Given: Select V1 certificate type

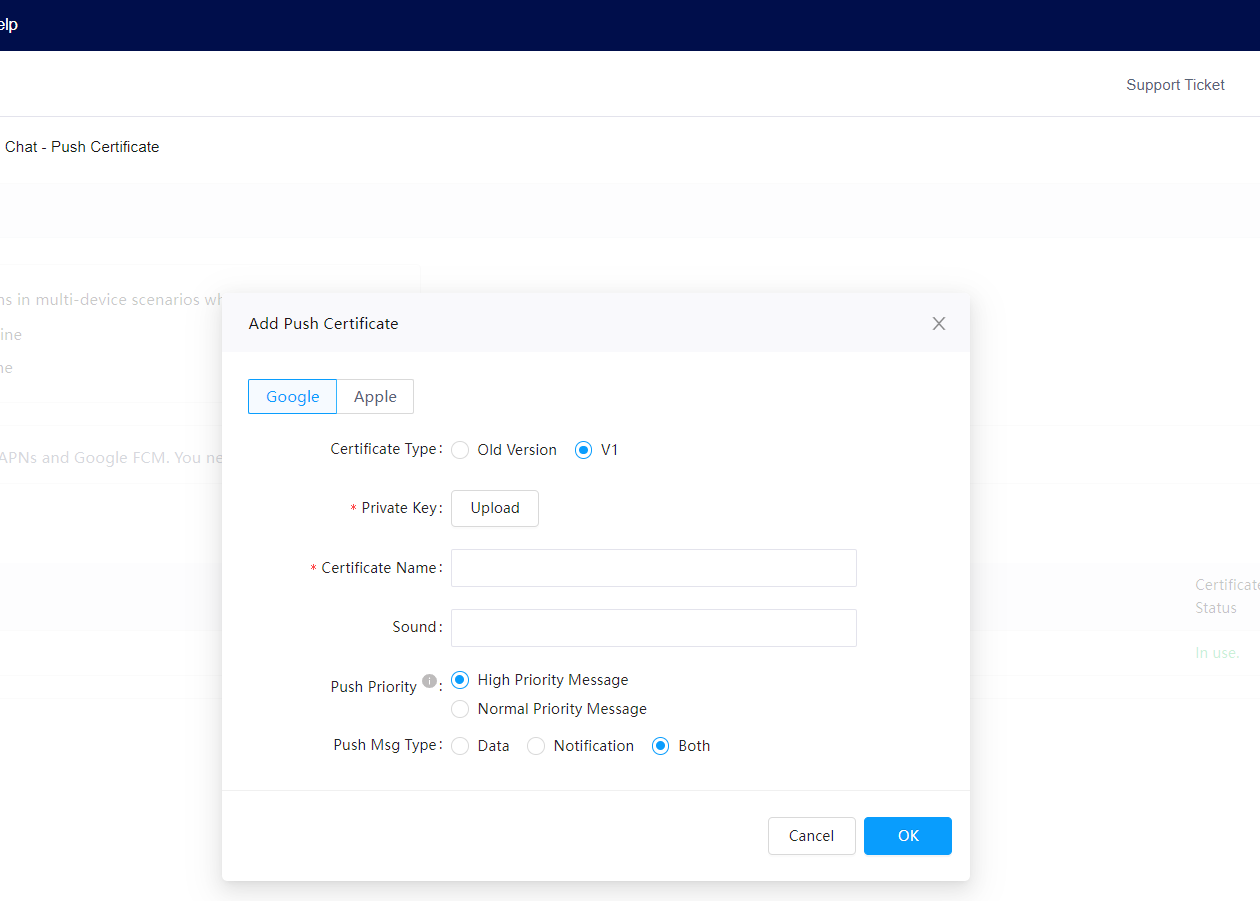Looking at the screenshot, I should (584, 450).
